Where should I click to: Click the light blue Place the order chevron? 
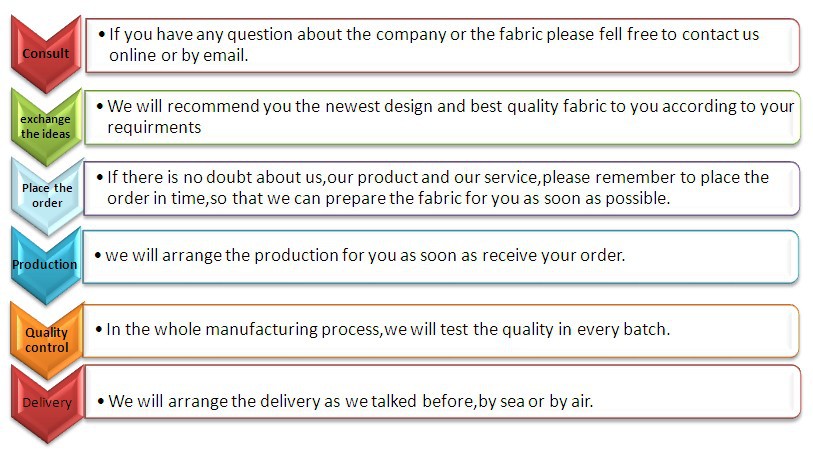(x=47, y=196)
